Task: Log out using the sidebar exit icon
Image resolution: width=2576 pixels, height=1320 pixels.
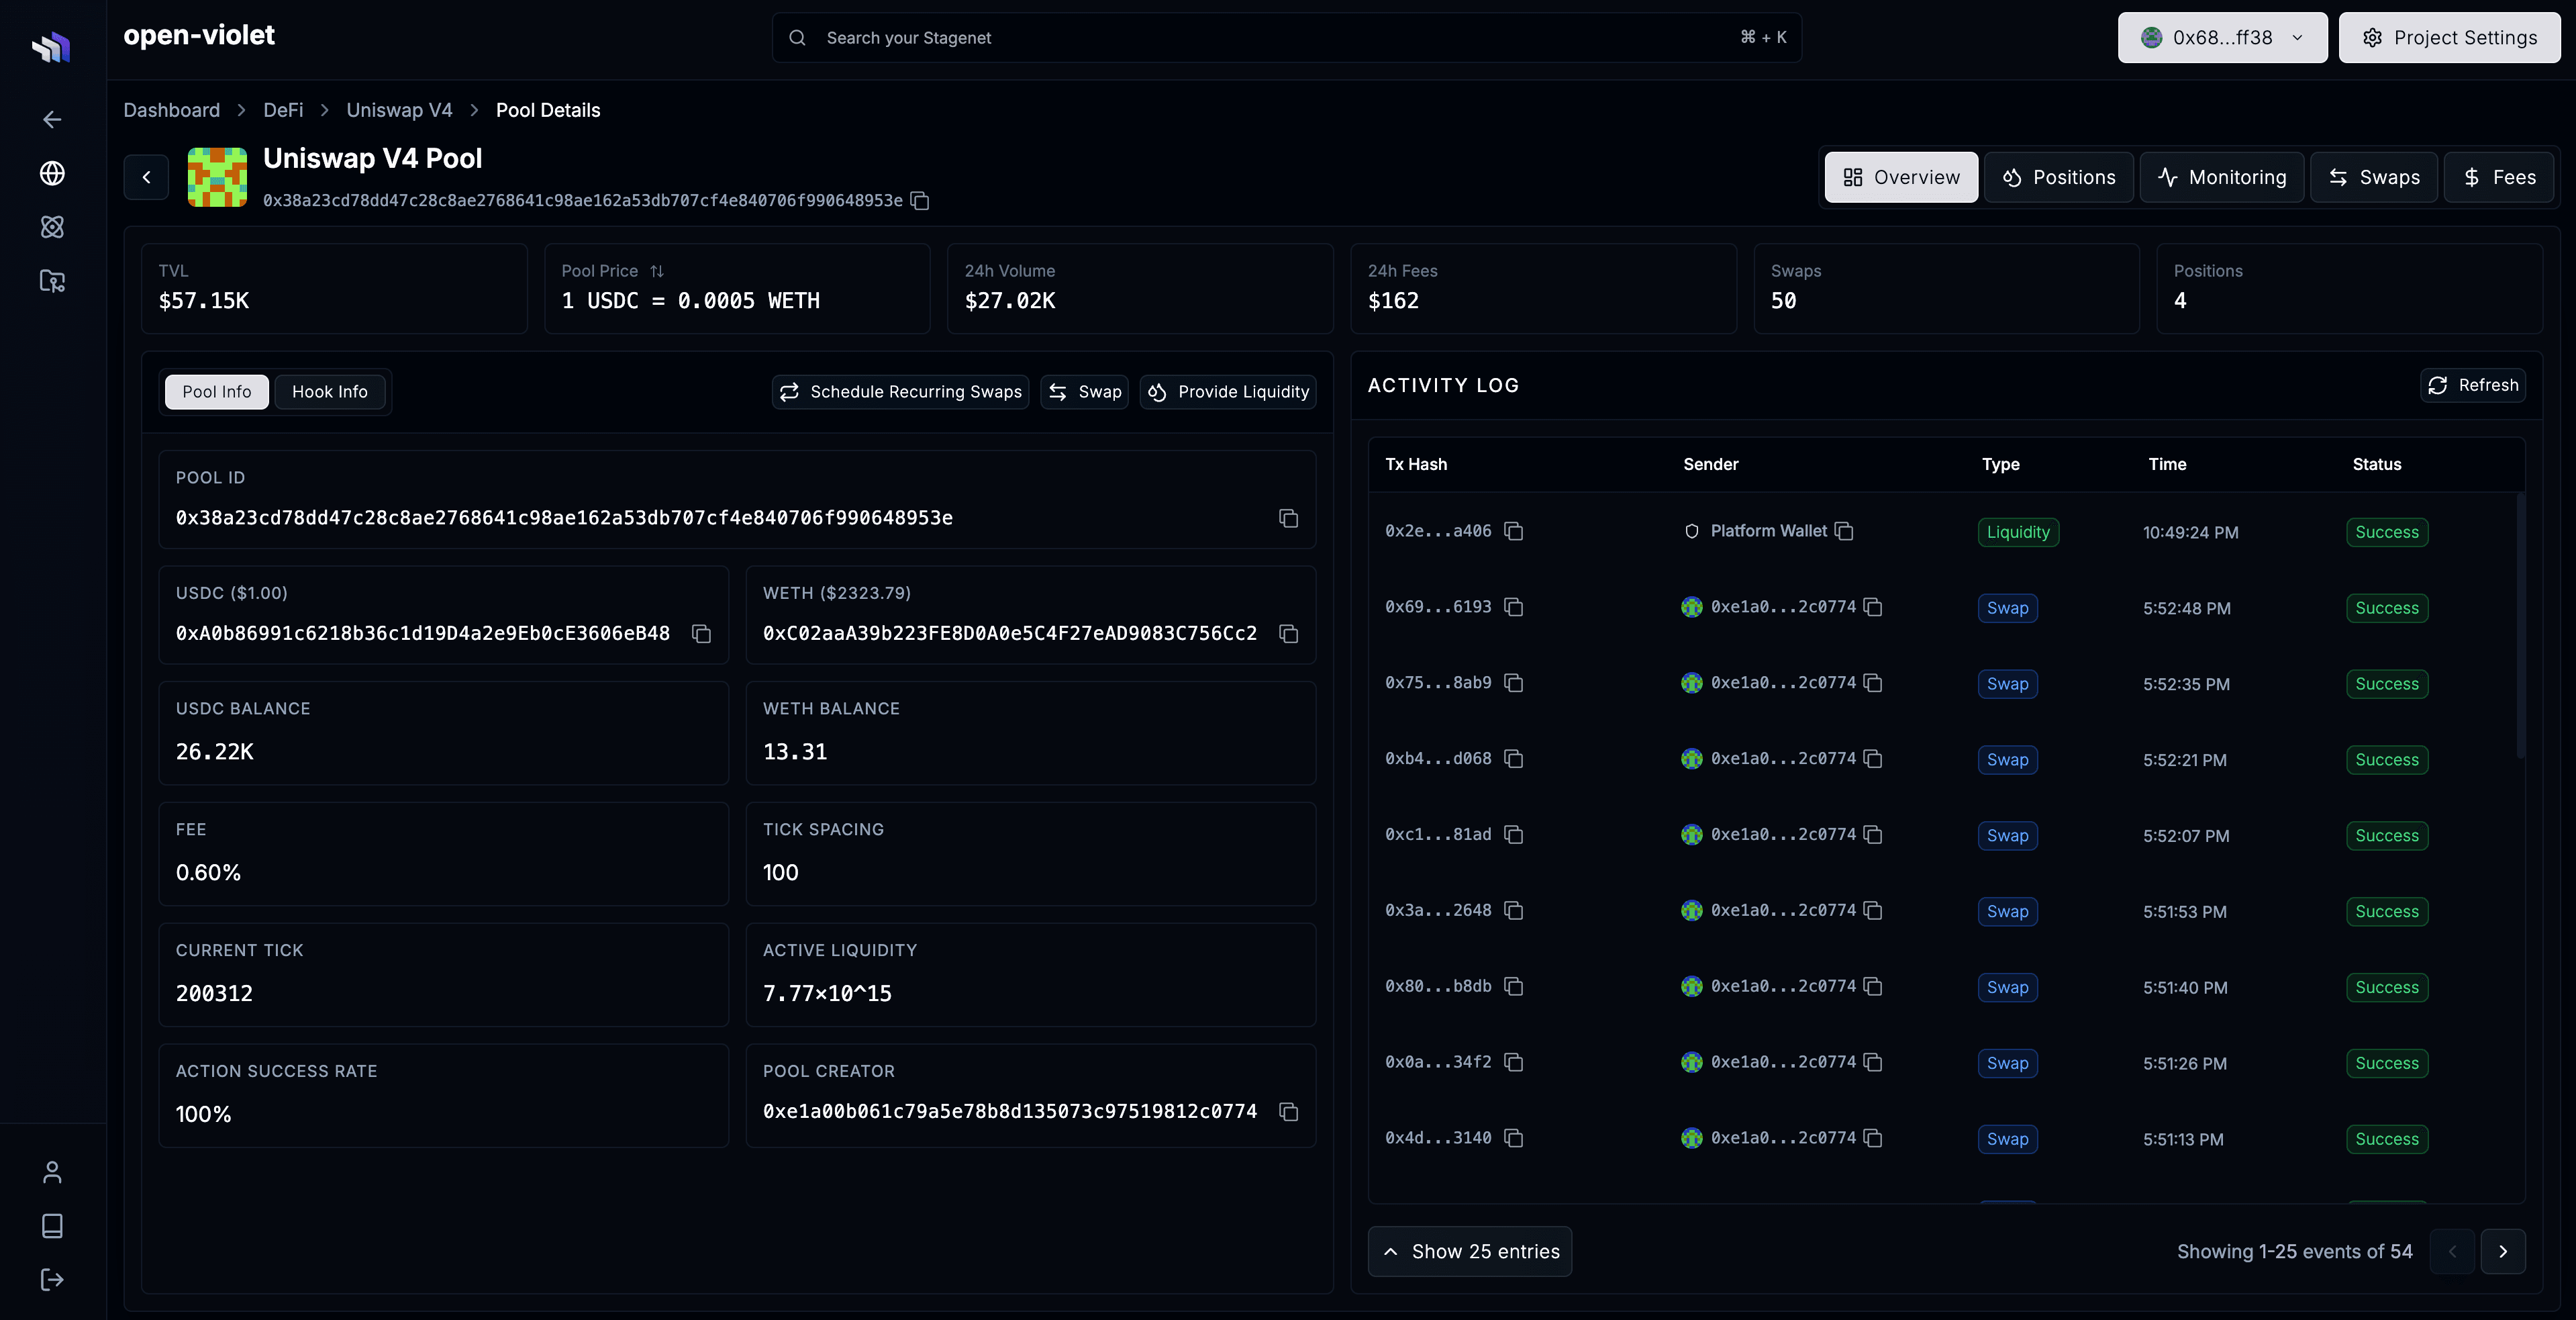Action: click(x=51, y=1280)
